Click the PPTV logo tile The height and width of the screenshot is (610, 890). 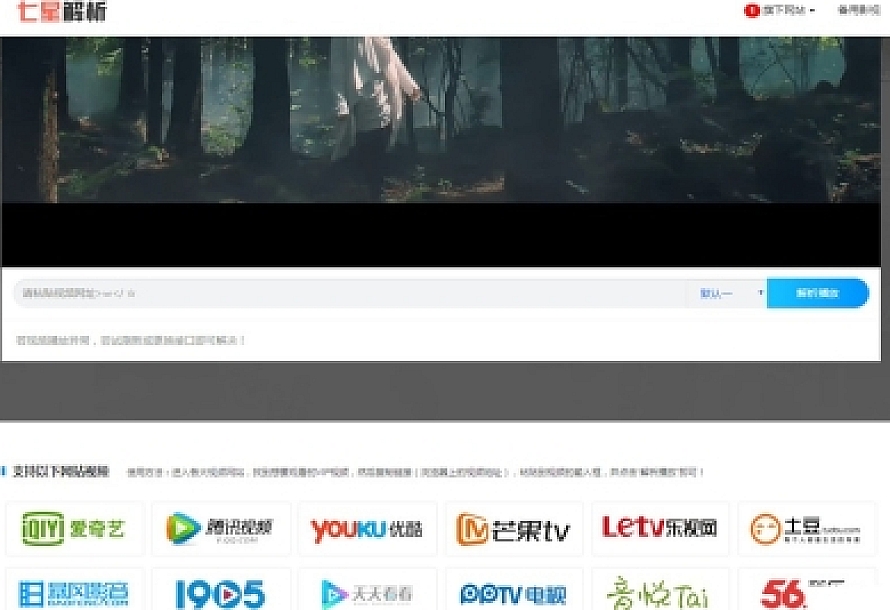coord(513,592)
